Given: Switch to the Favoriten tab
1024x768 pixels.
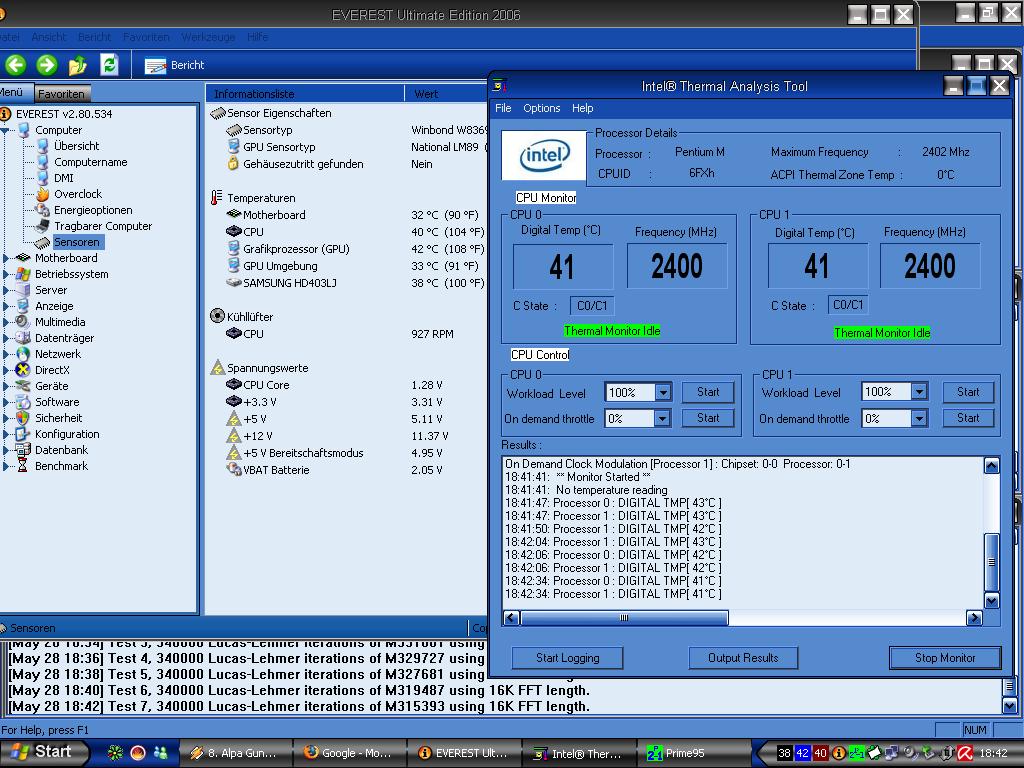Looking at the screenshot, I should [61, 93].
